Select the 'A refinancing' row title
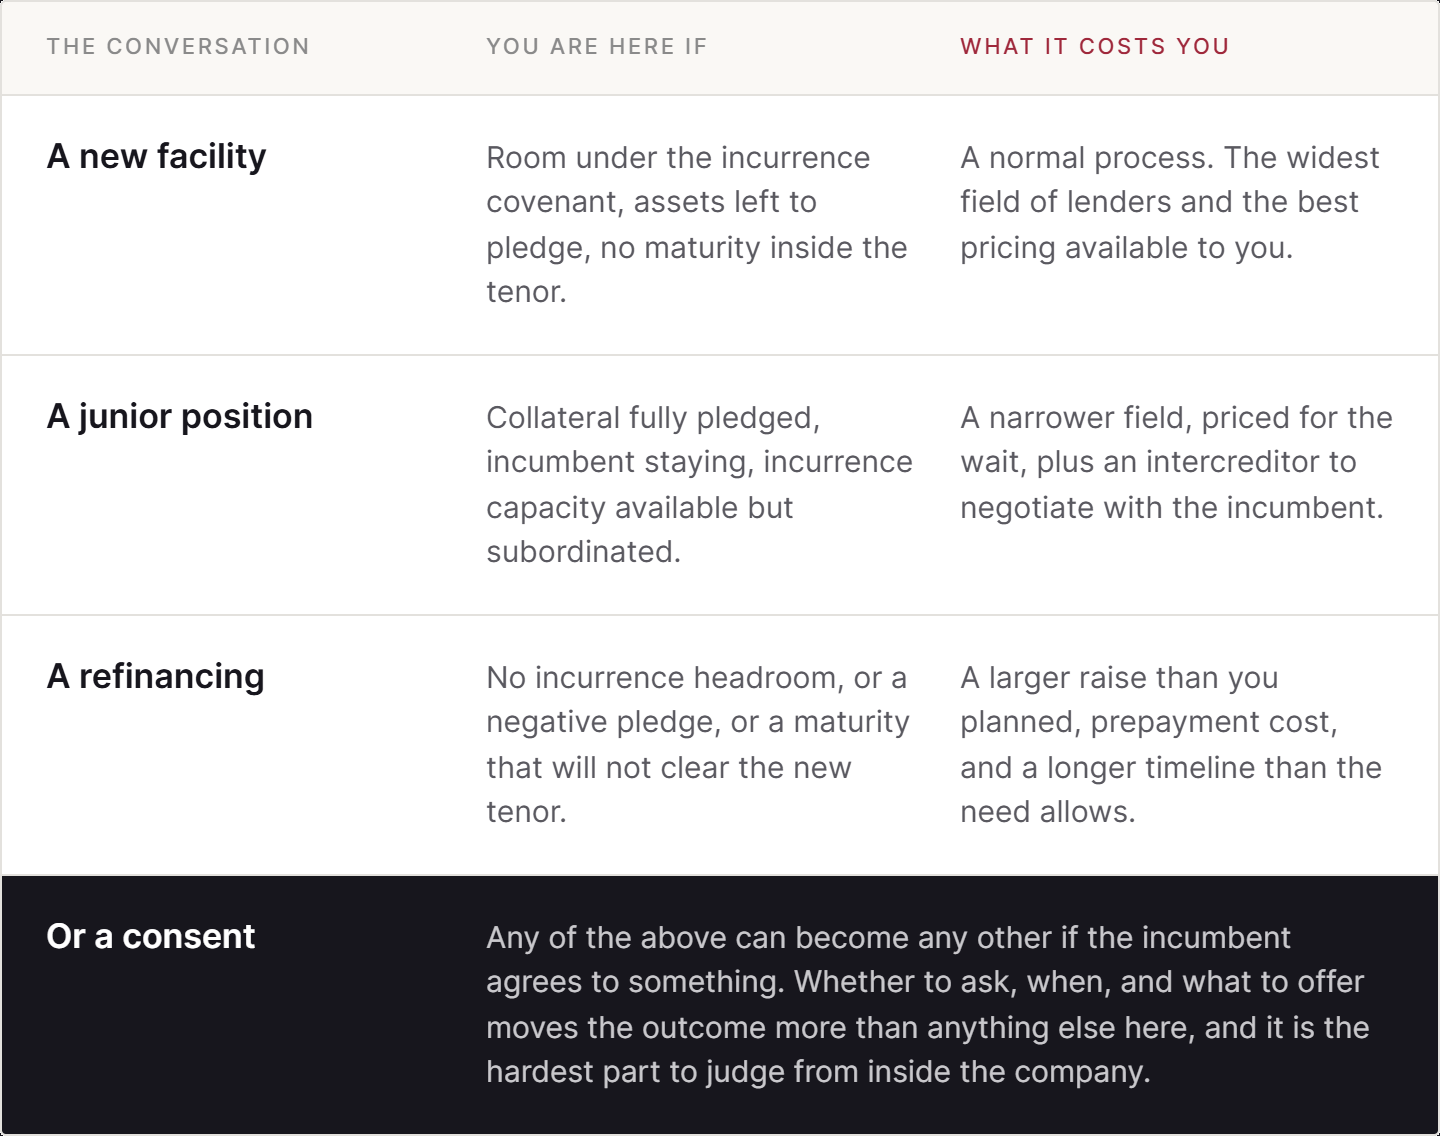The height and width of the screenshot is (1136, 1440). click(x=156, y=676)
